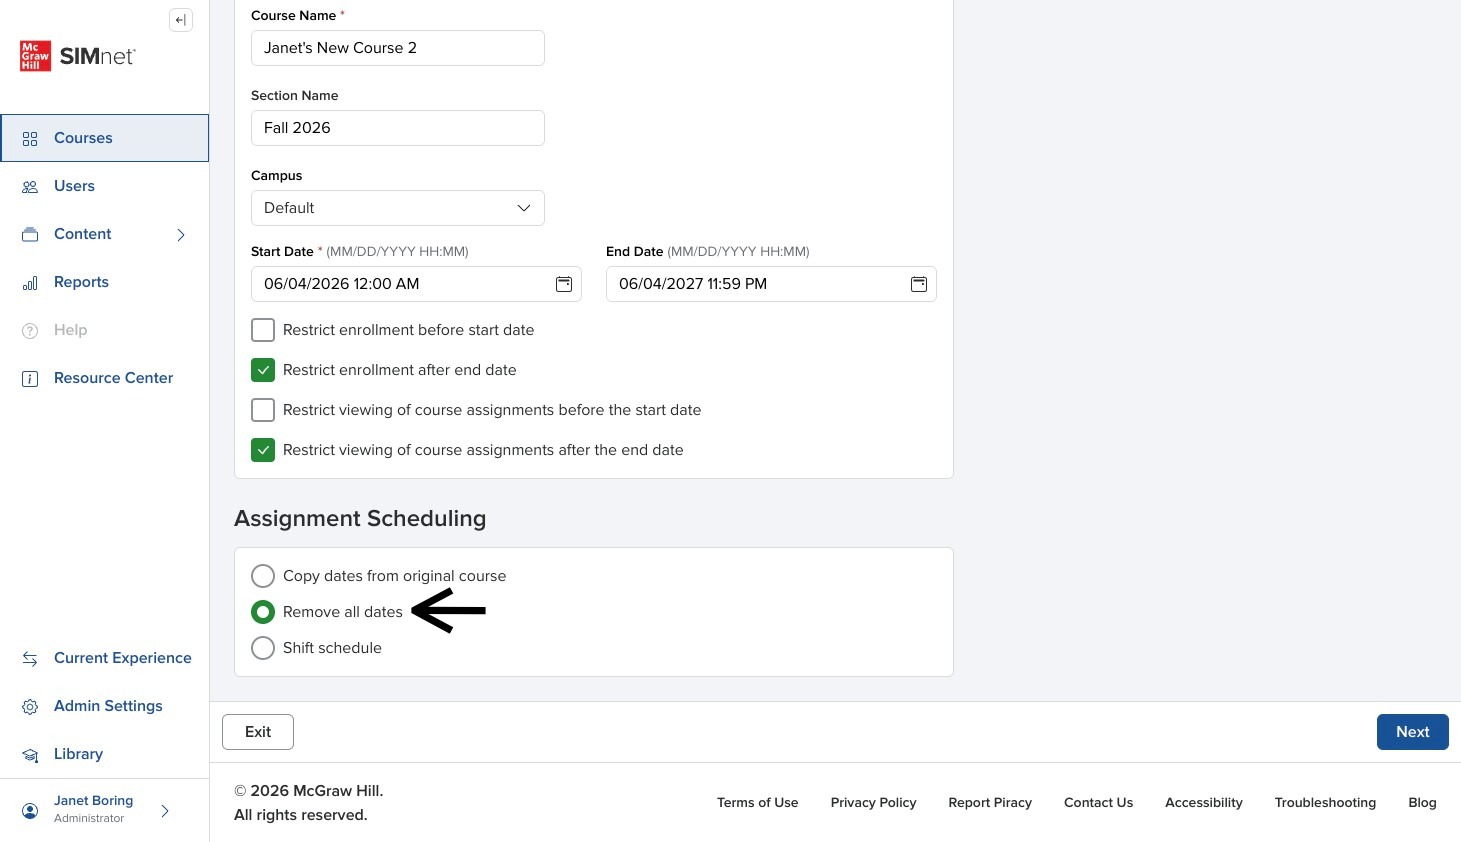Screen dimensions: 1461x842
Task: Expand the Janet Boring account chevron
Action: point(165,811)
